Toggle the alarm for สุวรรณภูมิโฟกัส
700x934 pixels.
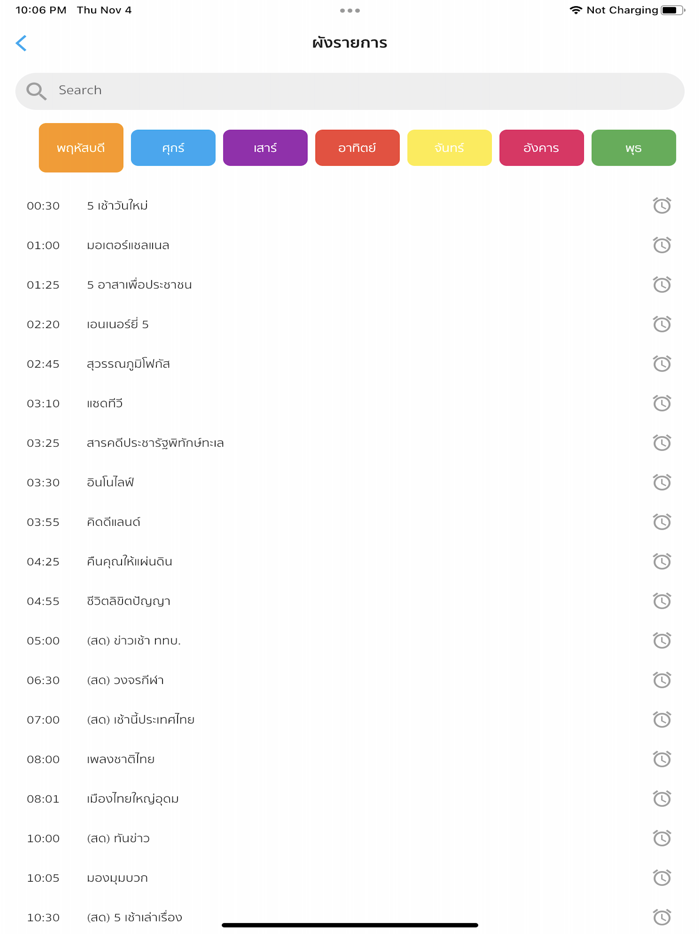[x=662, y=363]
